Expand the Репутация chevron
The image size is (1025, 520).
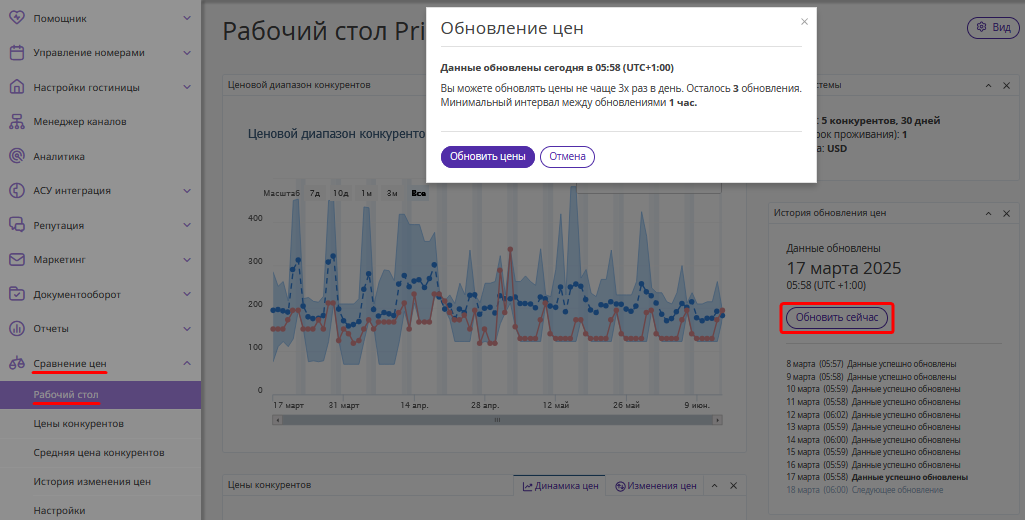pyautogui.click(x=187, y=225)
